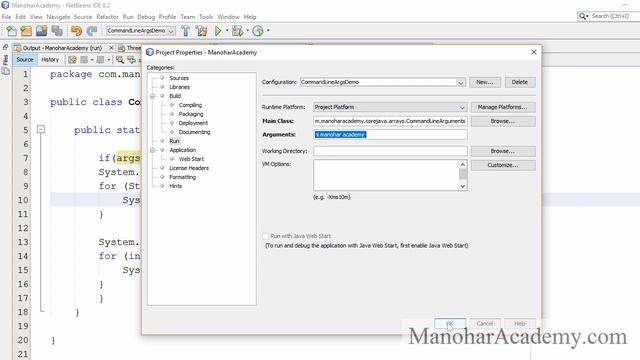Select the Compiling category
Viewport: 640px width, 360px height.
pos(190,105)
